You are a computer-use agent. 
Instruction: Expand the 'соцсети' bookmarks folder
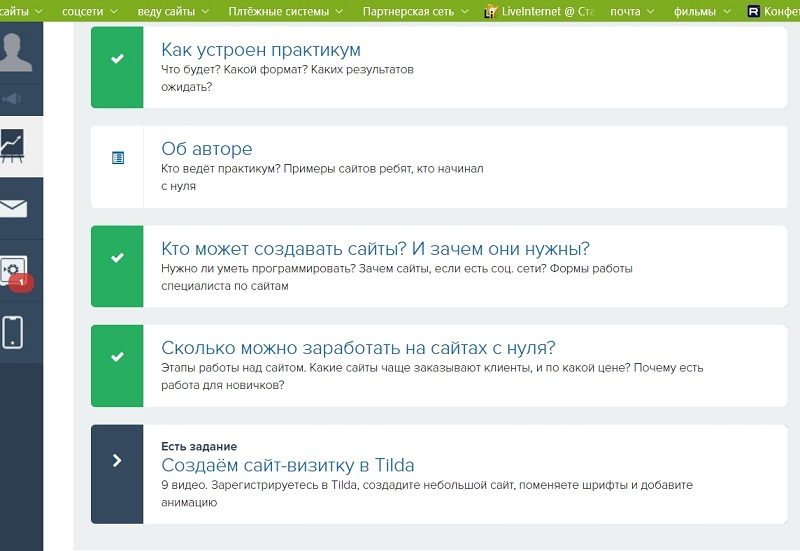89,11
